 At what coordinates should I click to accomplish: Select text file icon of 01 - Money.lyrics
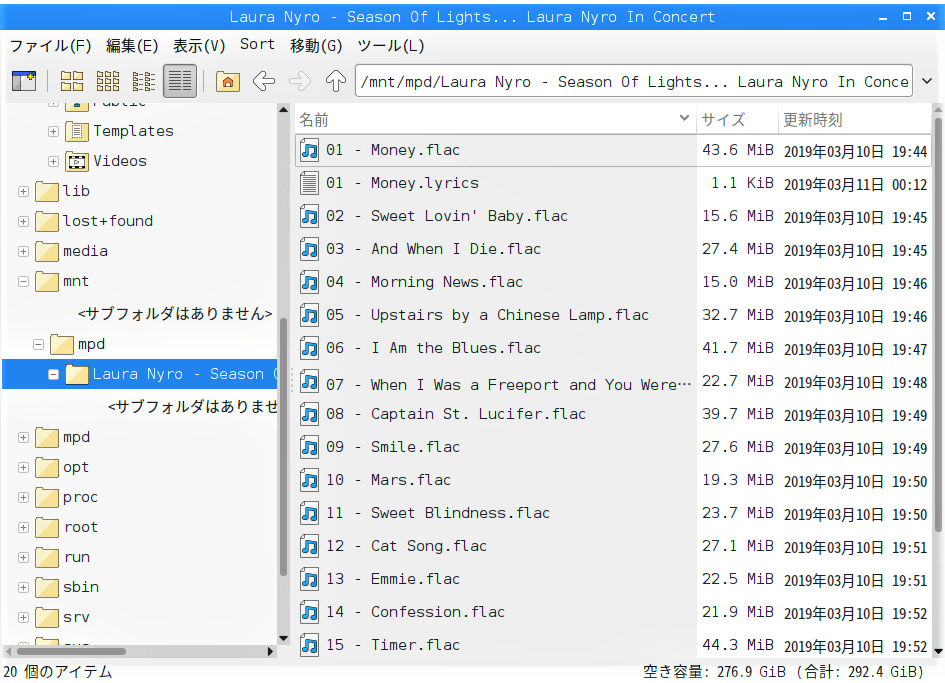point(309,183)
